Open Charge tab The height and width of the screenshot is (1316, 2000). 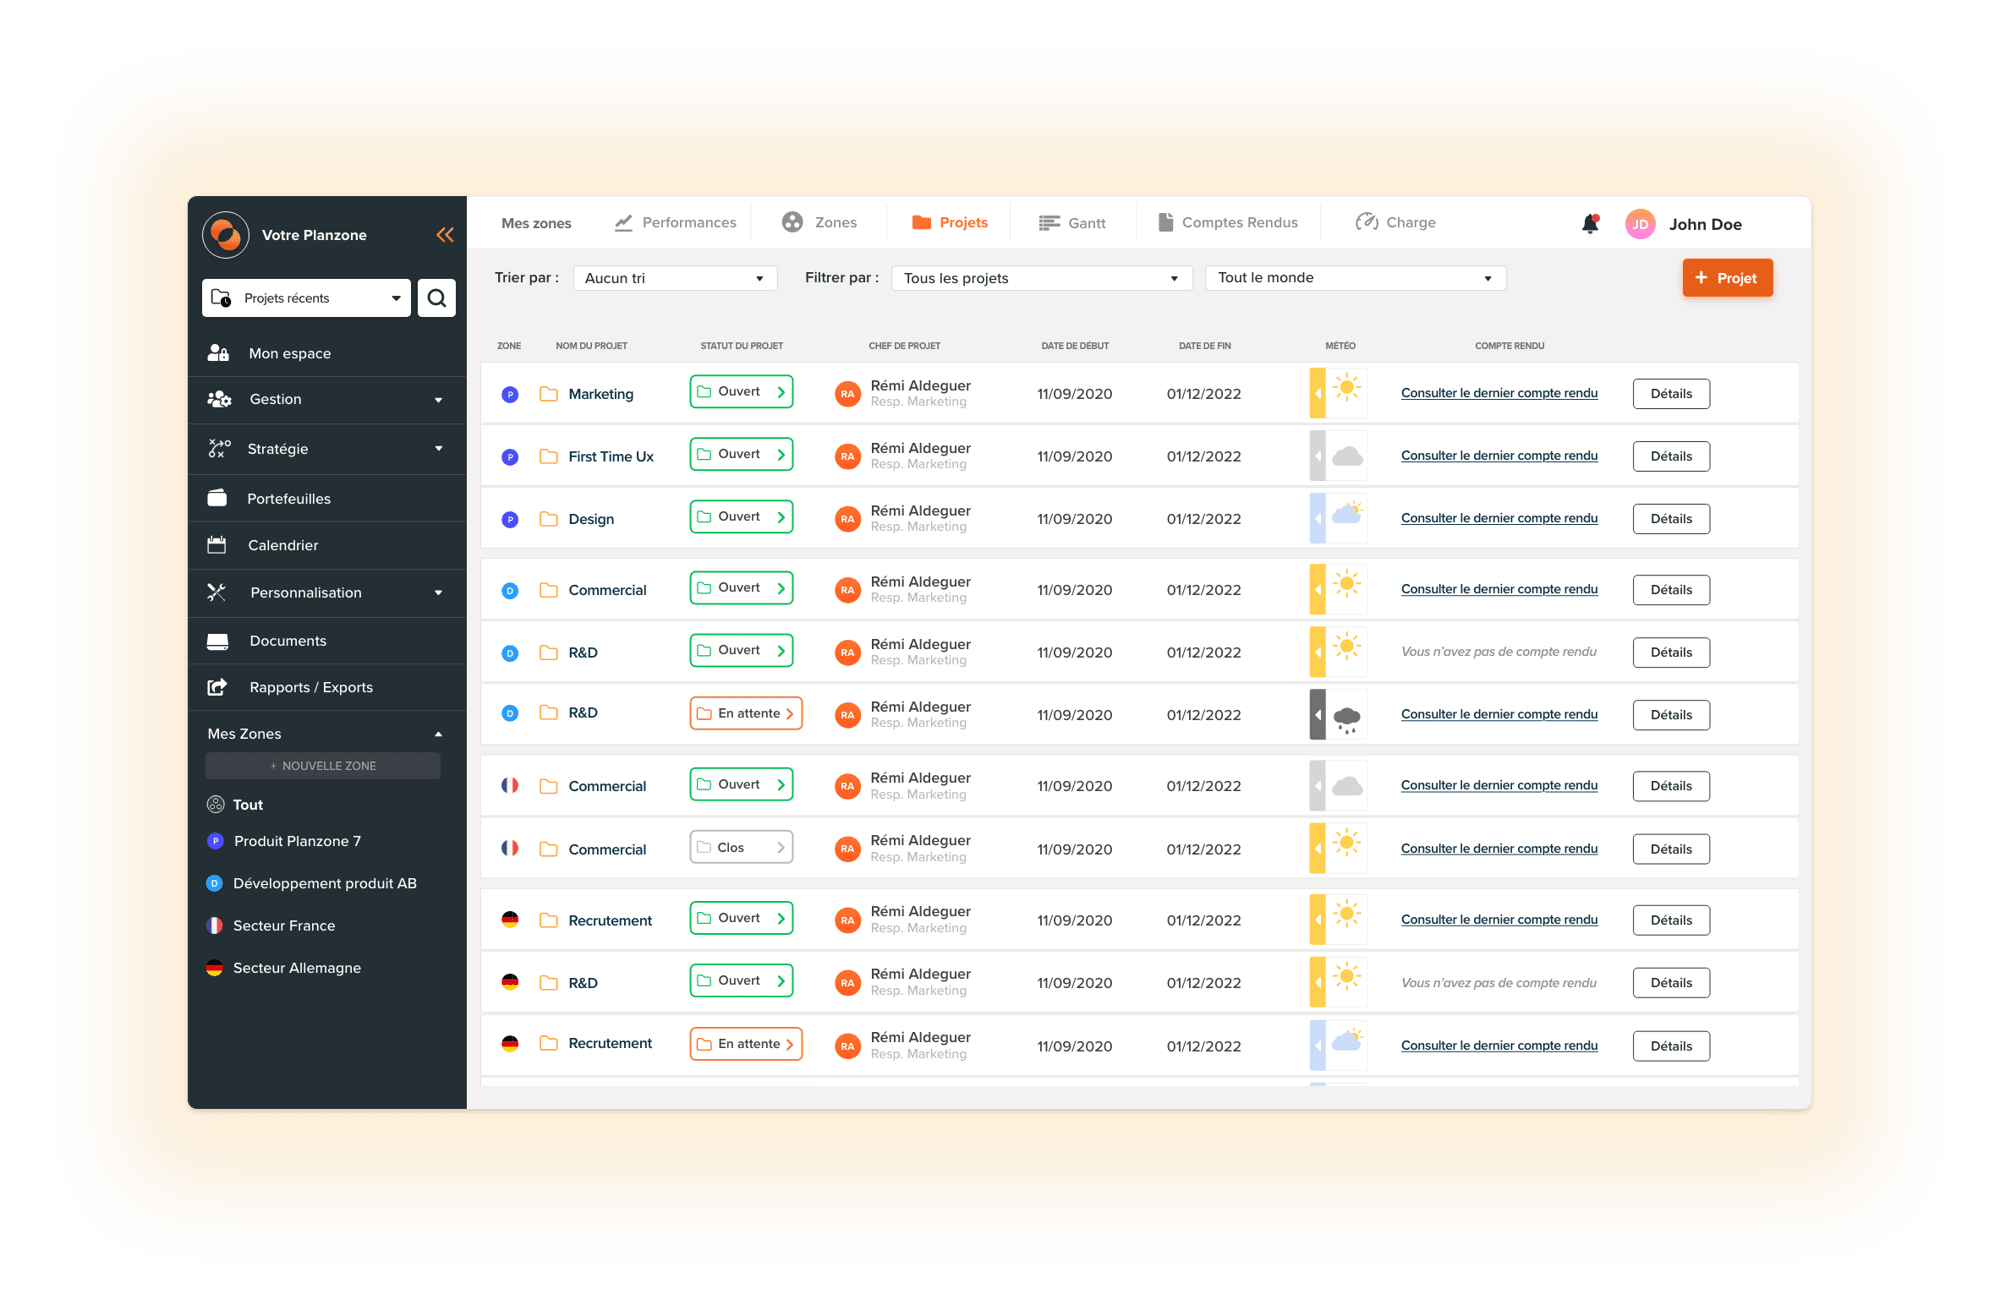[x=1395, y=222]
